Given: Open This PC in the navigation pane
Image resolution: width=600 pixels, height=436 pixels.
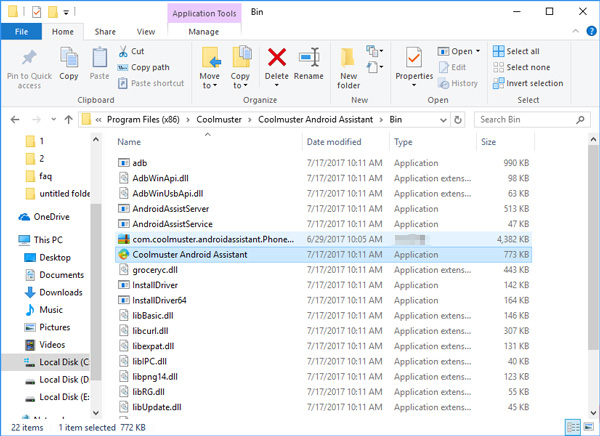Looking at the screenshot, I should coord(40,240).
